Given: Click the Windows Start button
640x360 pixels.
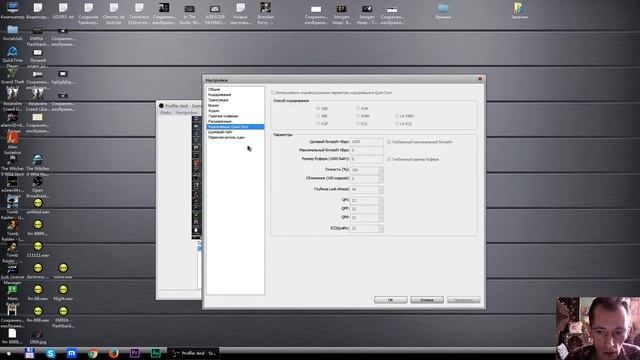Looking at the screenshot, I should coord(8,353).
